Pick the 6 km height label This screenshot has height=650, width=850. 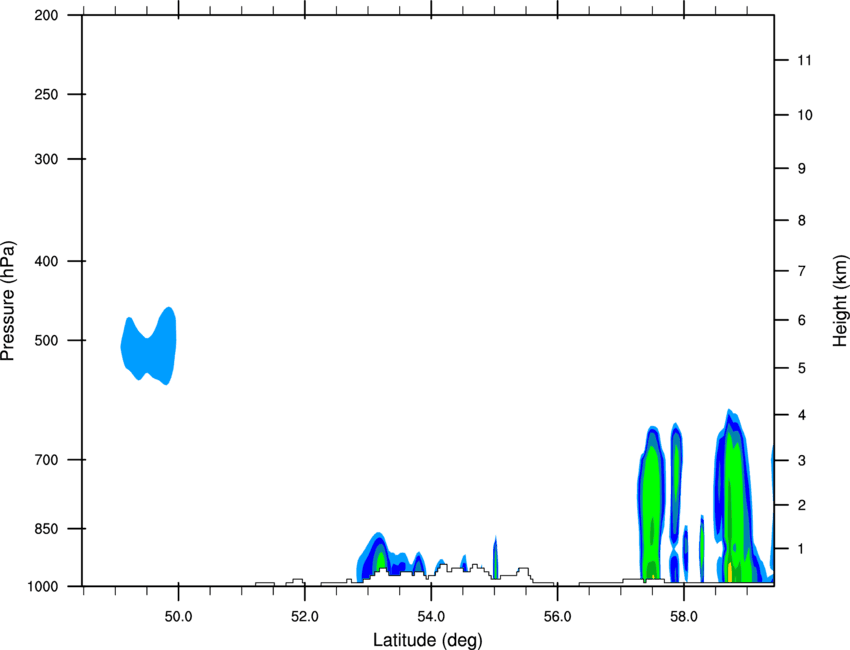pyautogui.click(x=802, y=320)
